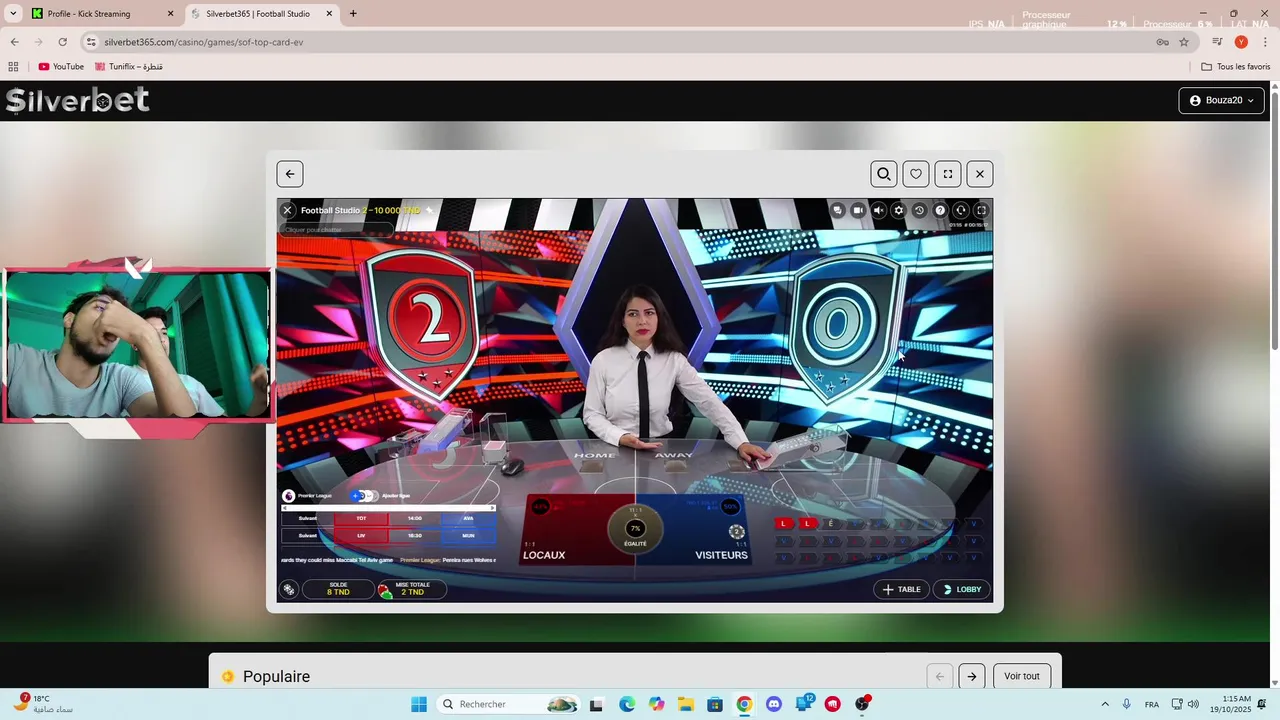Bookmark this page with star icon
The image size is (1280, 720).
1184,42
